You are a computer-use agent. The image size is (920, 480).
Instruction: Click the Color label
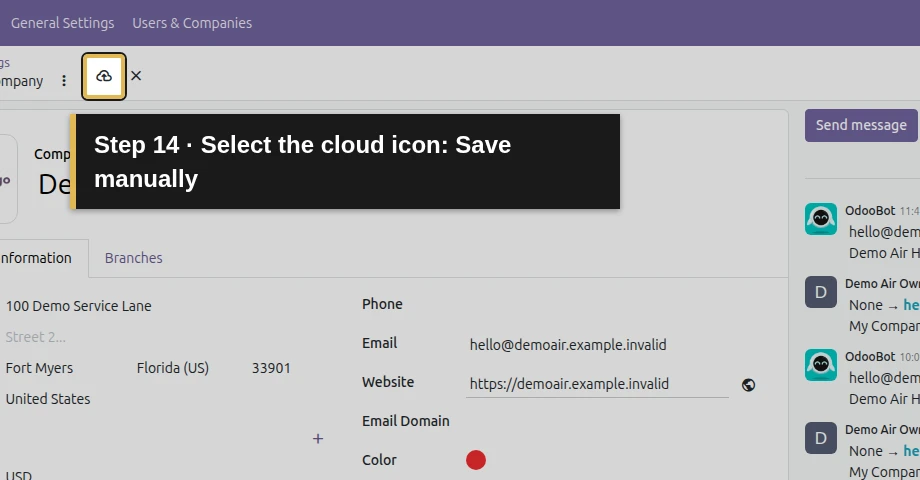379,460
